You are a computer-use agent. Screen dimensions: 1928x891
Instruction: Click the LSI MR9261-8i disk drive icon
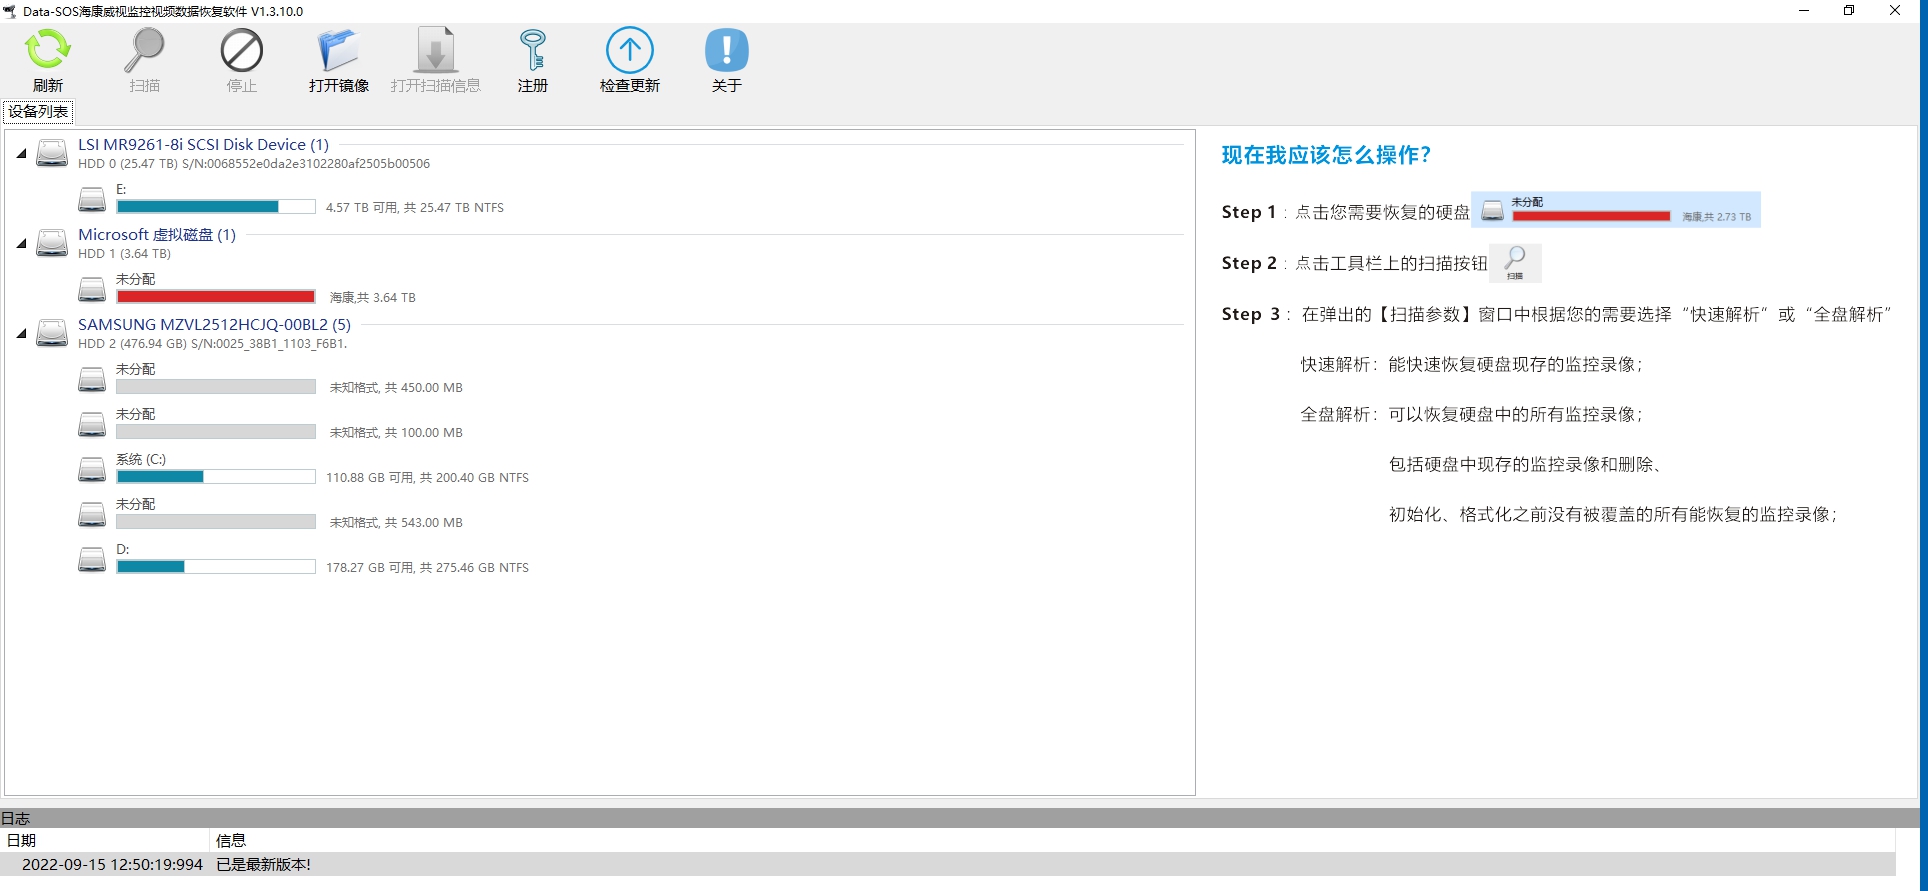point(52,153)
